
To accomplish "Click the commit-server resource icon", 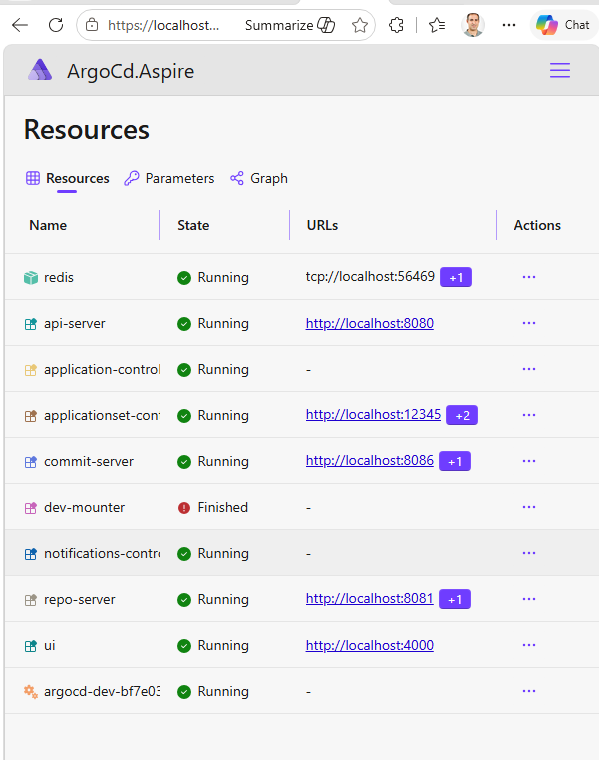I will tap(31, 462).
